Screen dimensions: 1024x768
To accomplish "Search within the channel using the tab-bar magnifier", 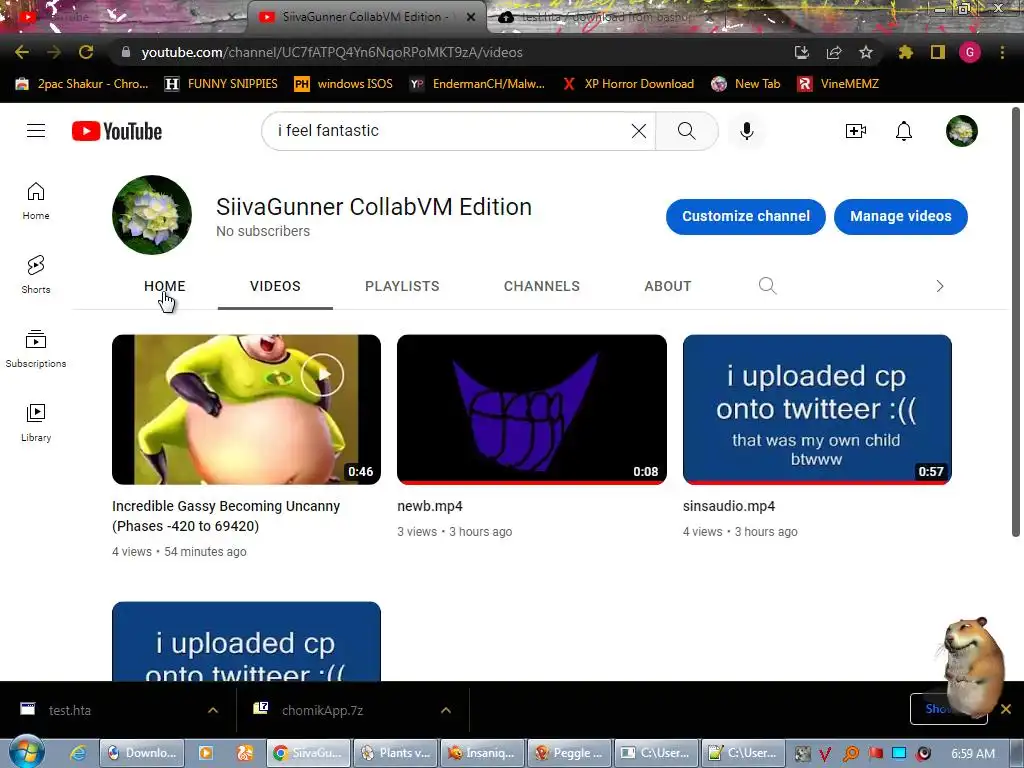I will click(x=767, y=286).
